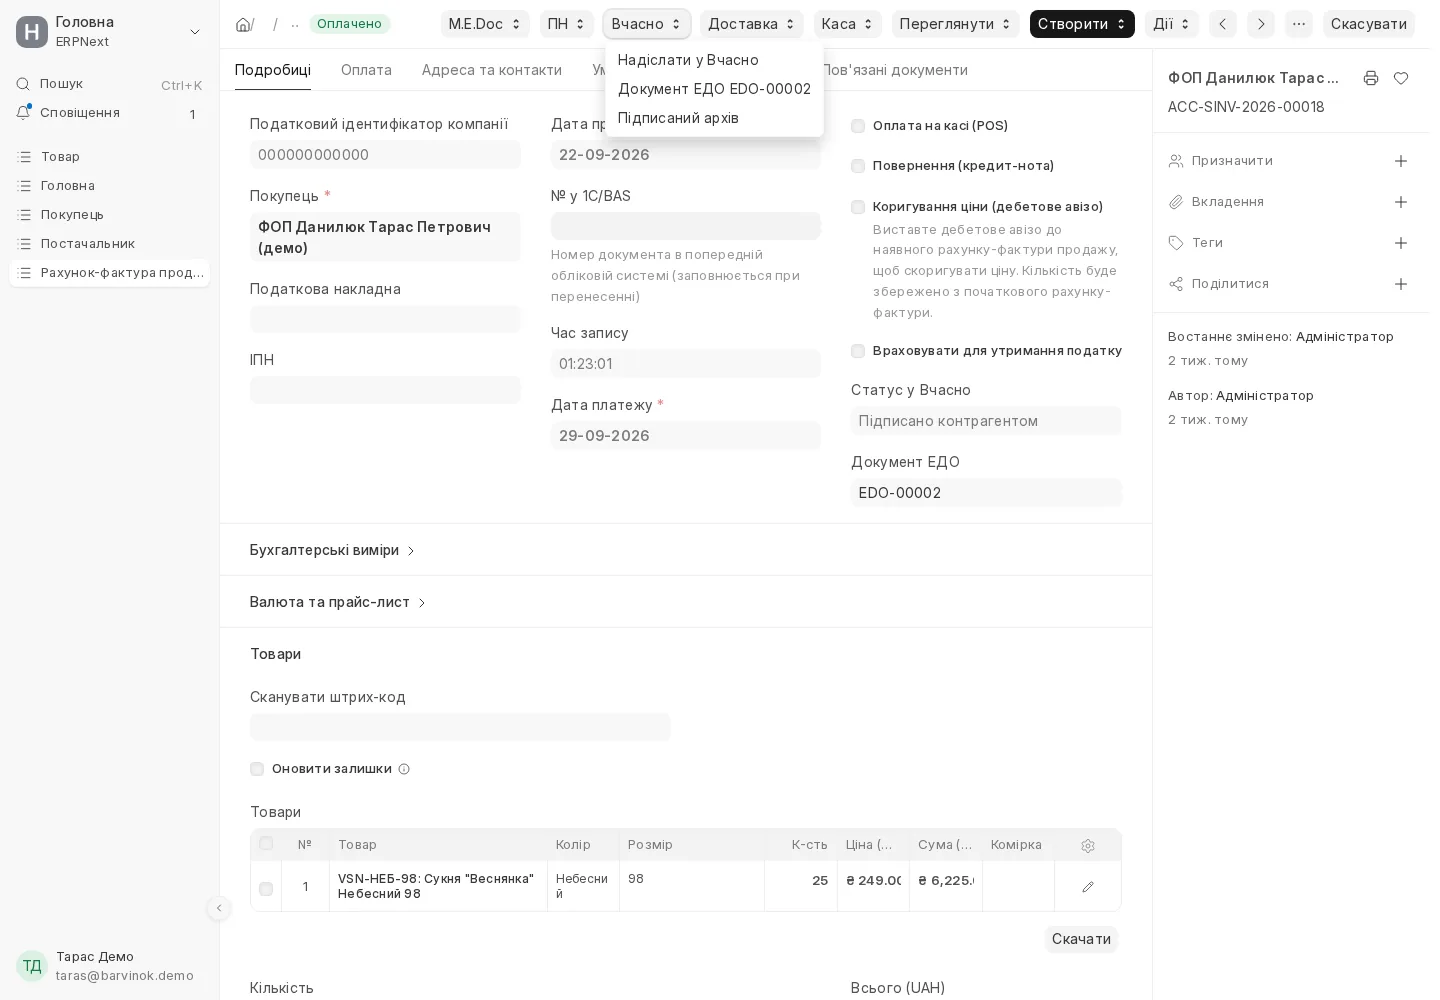1440x1000 pixels.
Task: Open the Каса dropdown
Action: pos(848,24)
